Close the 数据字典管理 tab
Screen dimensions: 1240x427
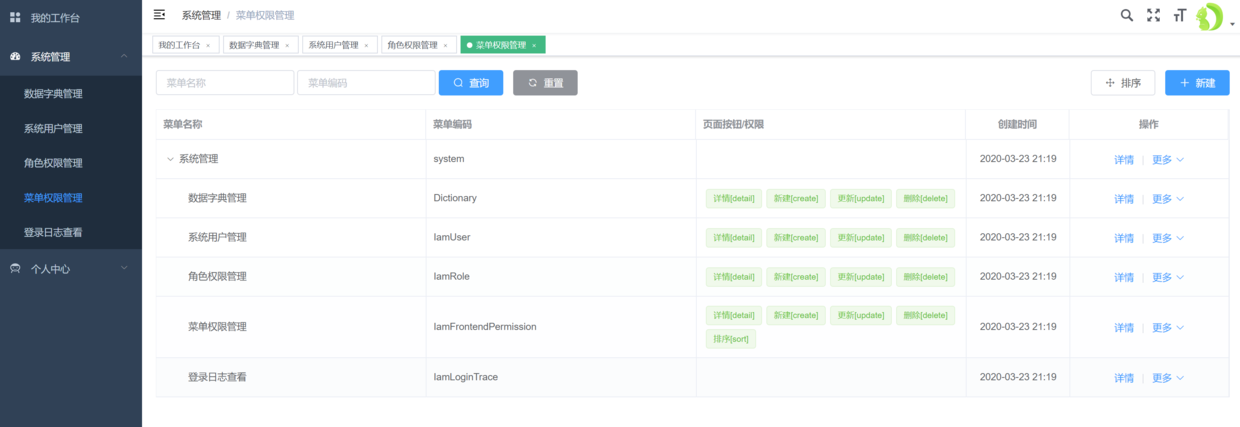(287, 45)
